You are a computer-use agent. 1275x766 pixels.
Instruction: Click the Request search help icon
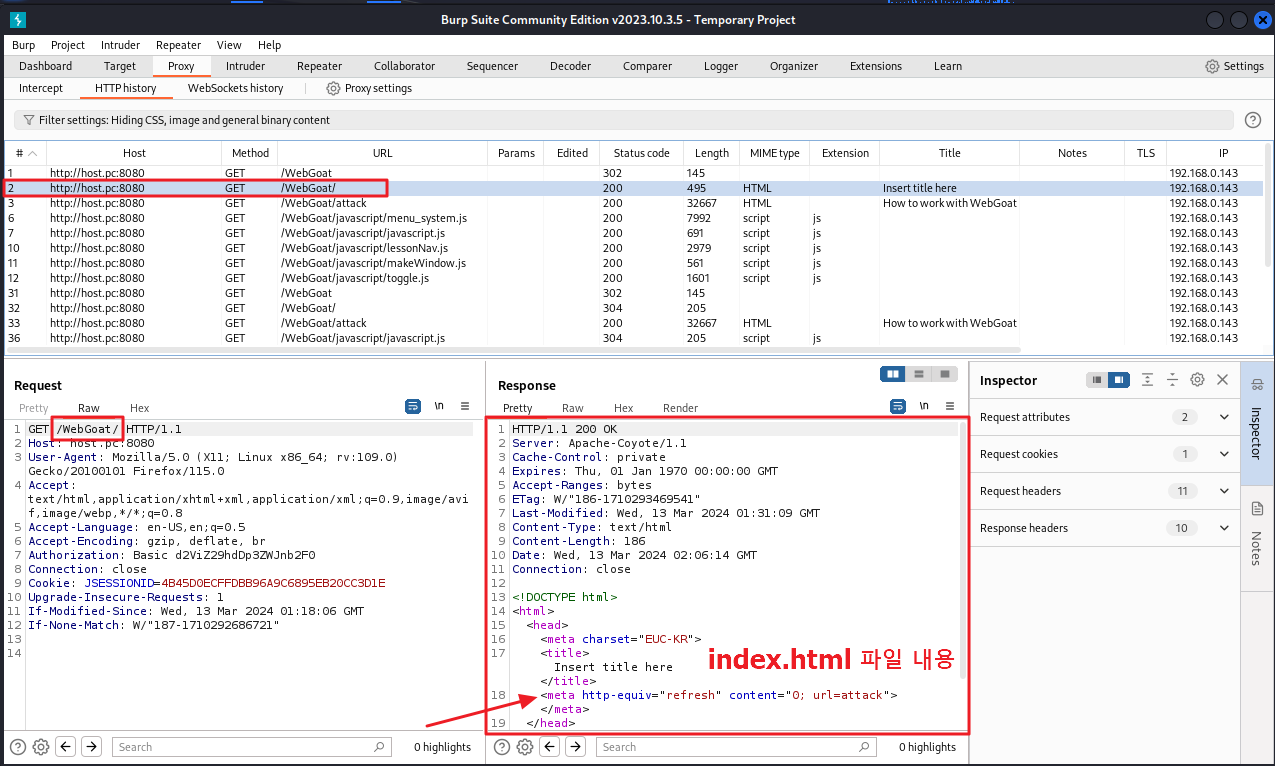click(x=18, y=747)
